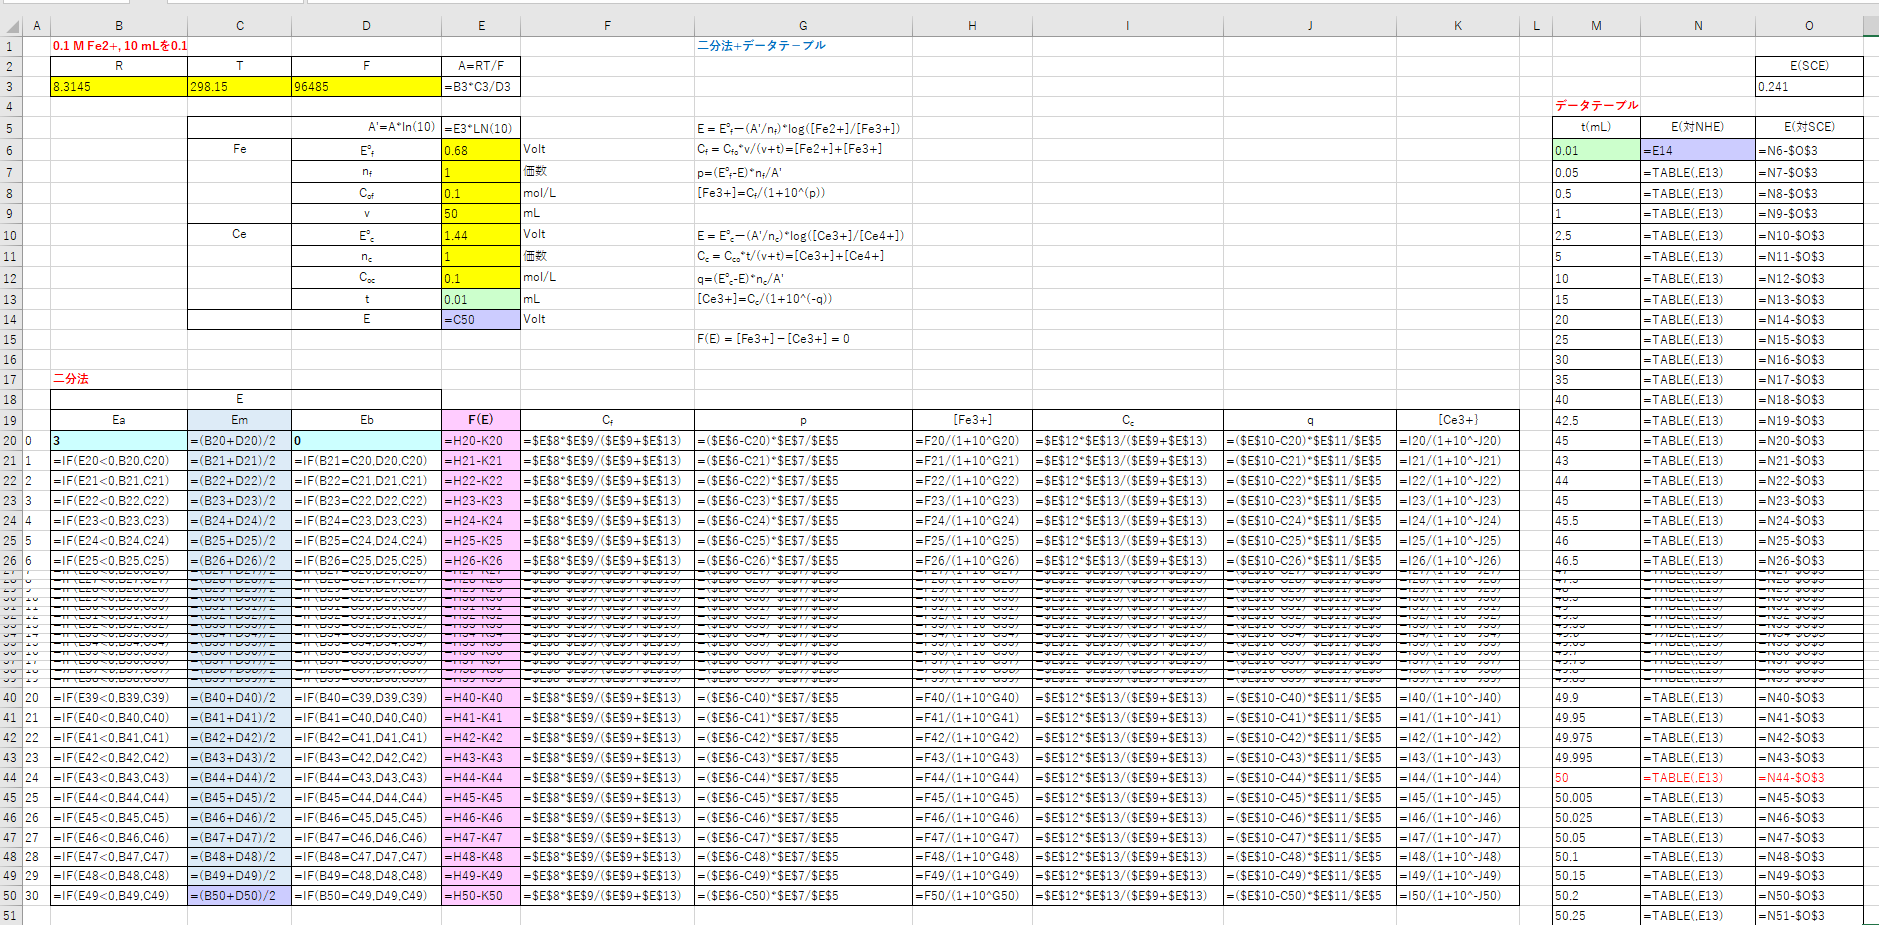Click the yellow cell containing 8.3145
Viewport: 1879px width, 925px height.
point(119,87)
